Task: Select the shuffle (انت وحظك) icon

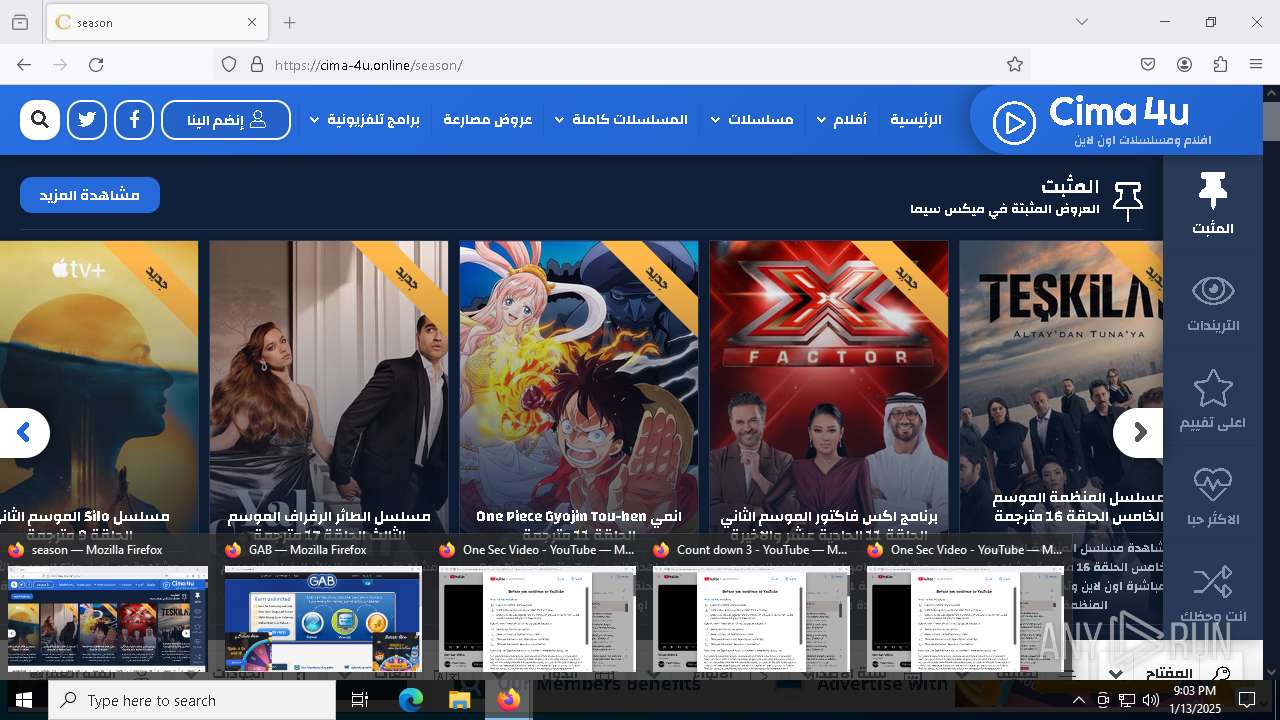Action: [1213, 594]
